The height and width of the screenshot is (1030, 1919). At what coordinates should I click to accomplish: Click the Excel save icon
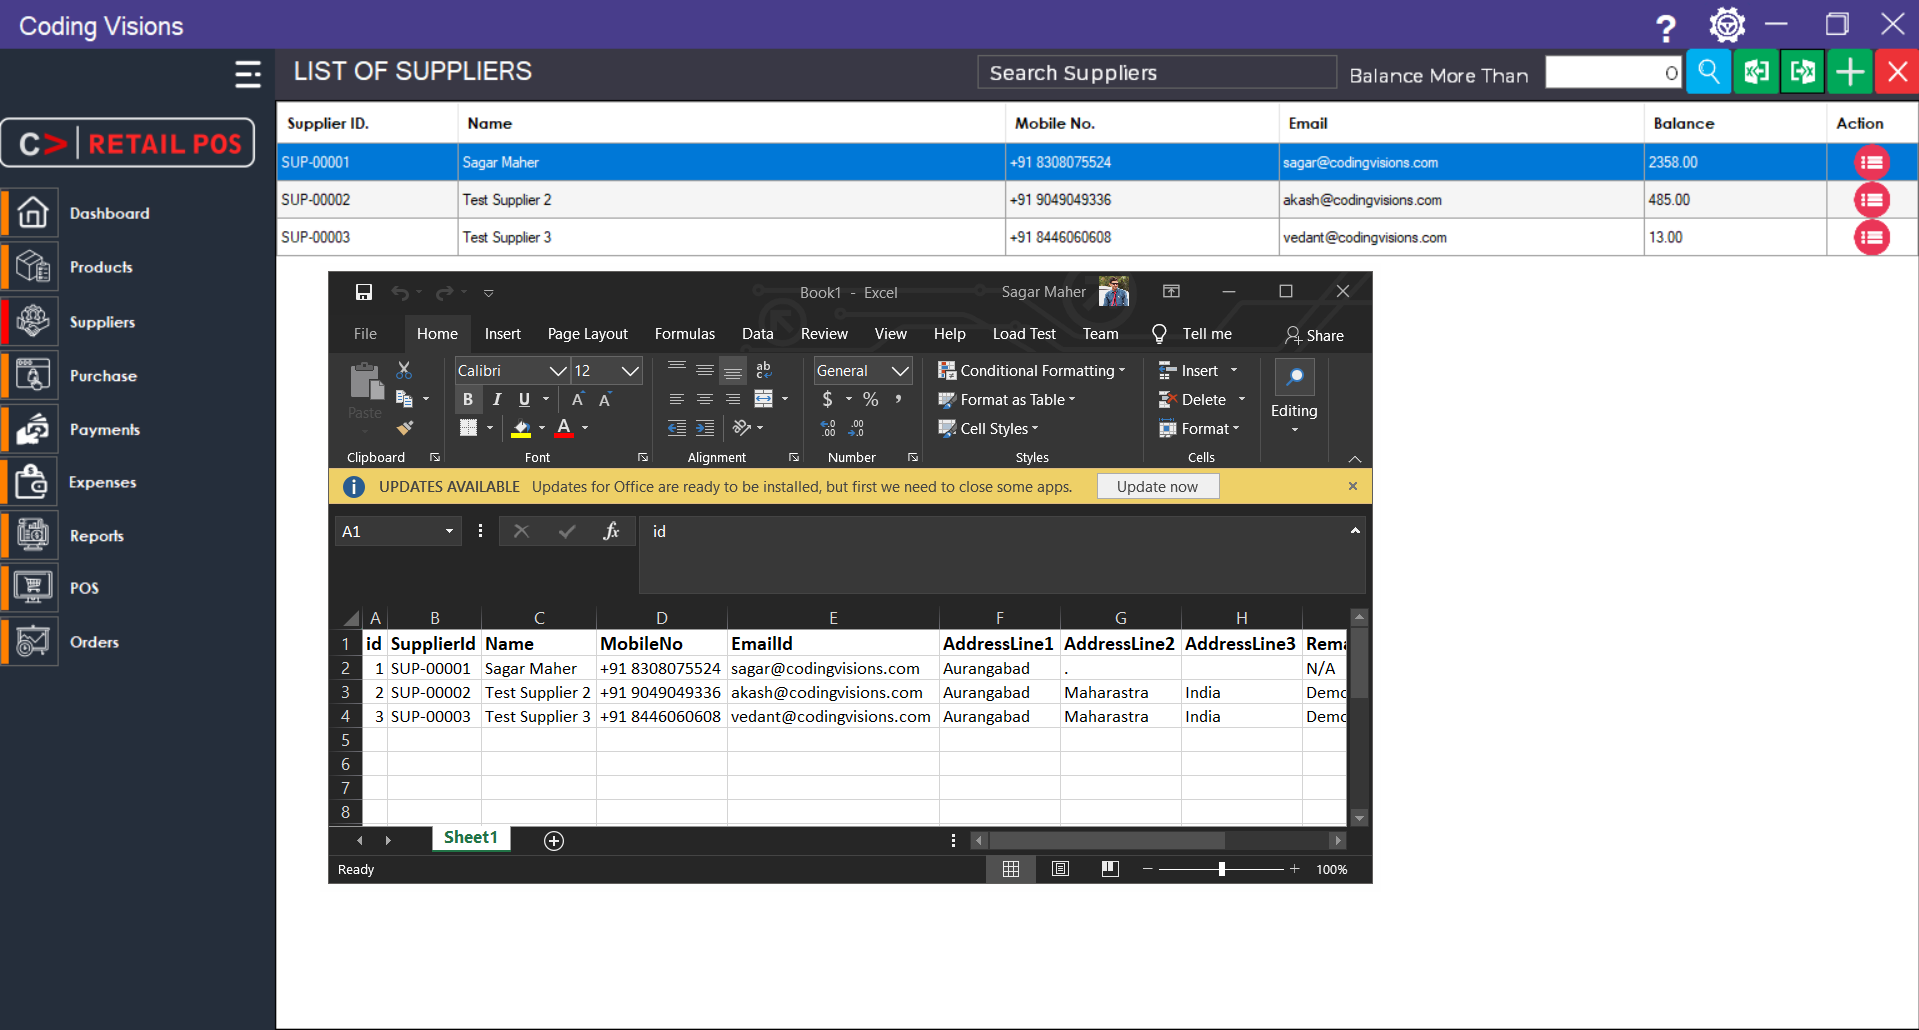(x=364, y=292)
